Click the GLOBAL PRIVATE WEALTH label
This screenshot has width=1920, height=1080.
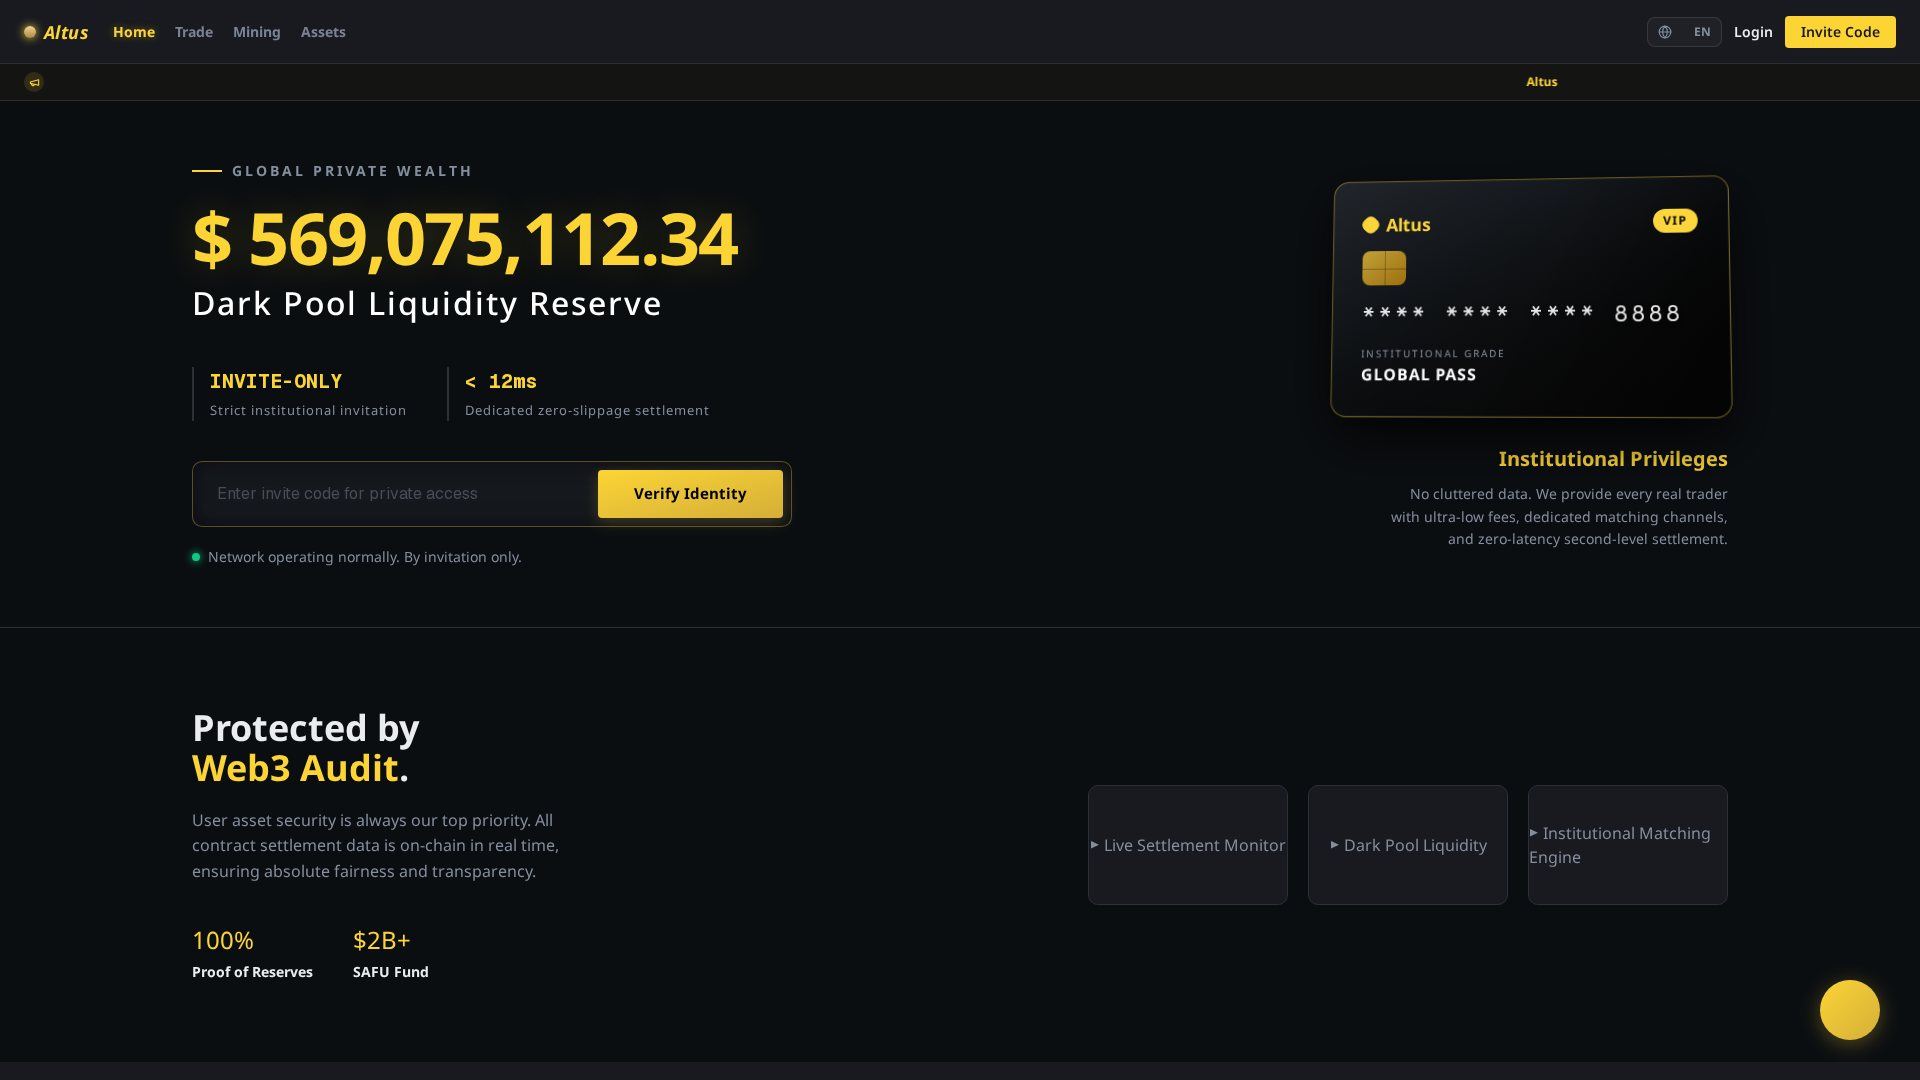[352, 171]
